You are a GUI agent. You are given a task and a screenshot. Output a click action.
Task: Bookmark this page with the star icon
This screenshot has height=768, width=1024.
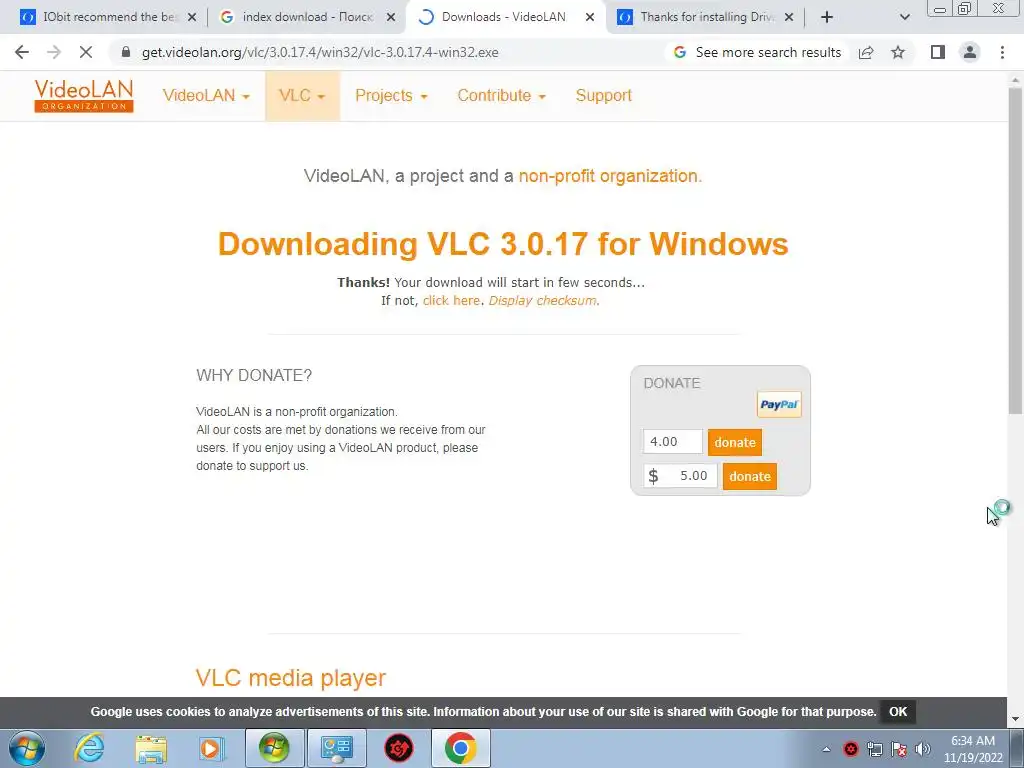pos(898,52)
